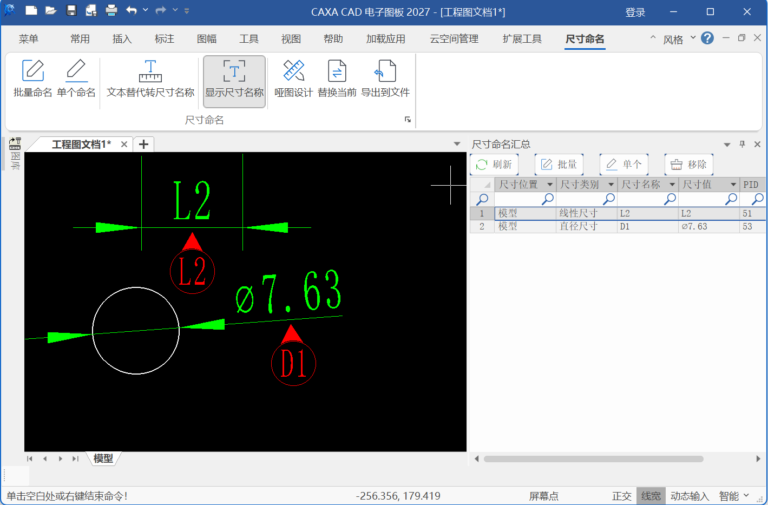Print the drawing with the printer icon
768x505 pixels.
112,10
